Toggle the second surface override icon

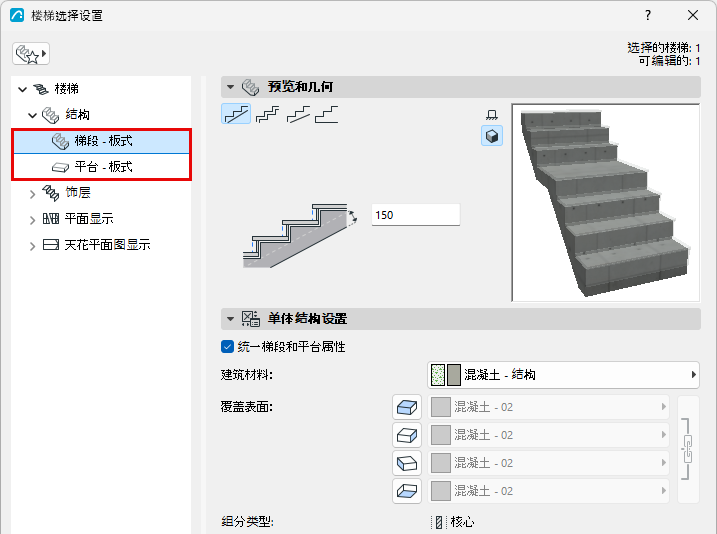[x=407, y=435]
